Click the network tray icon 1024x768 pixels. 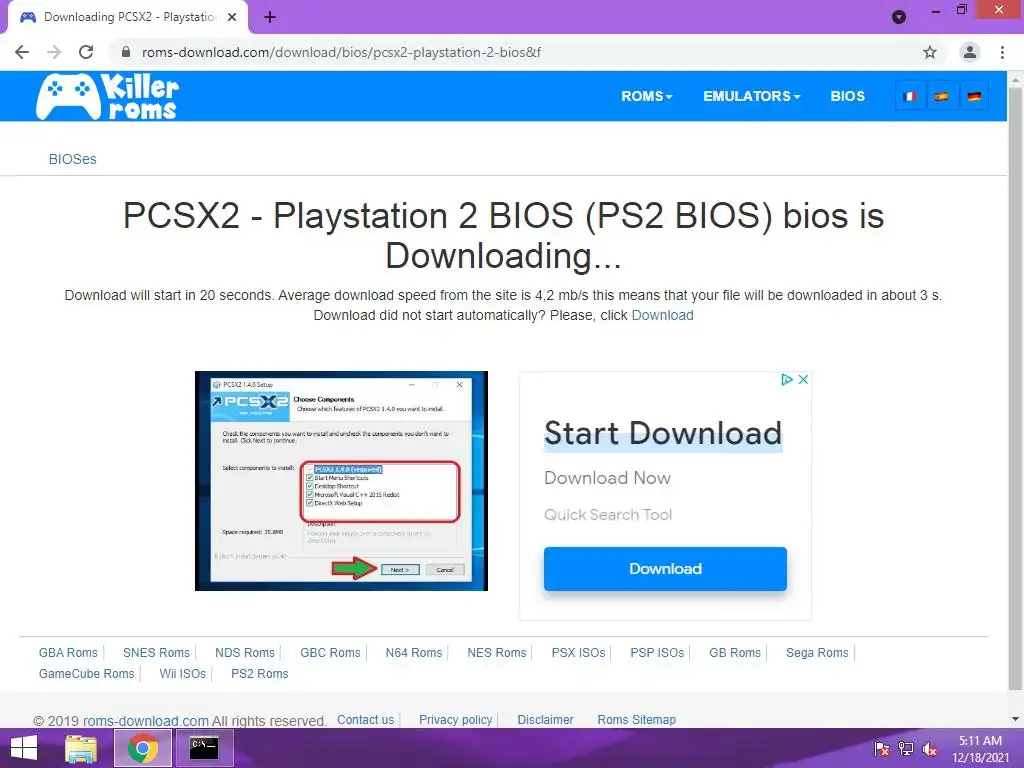coord(906,749)
